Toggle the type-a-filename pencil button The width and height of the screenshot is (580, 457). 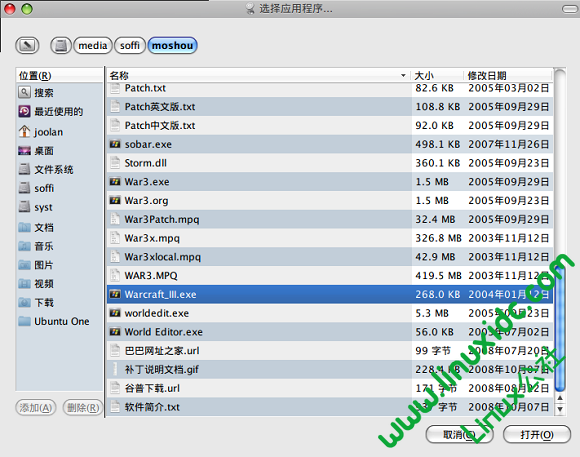(x=27, y=46)
